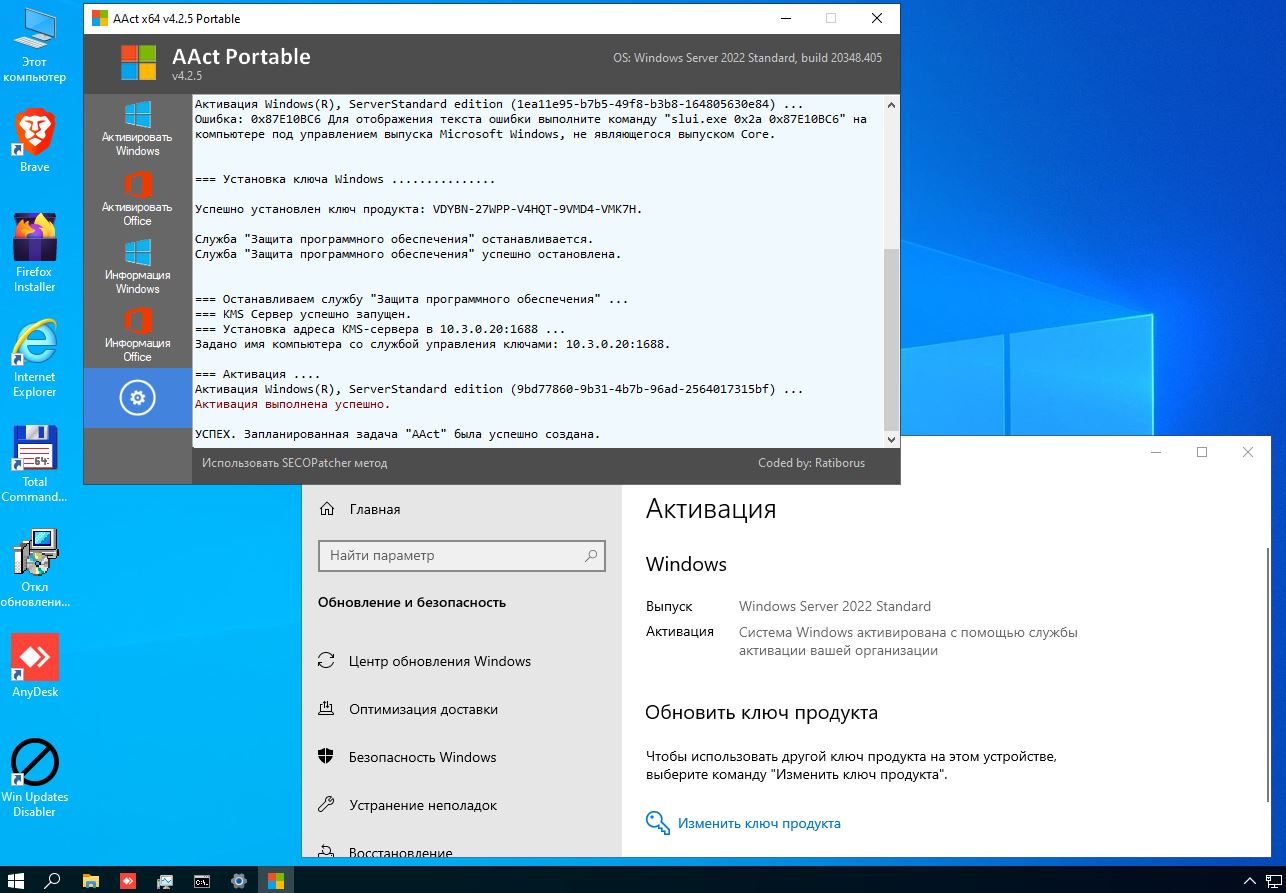Click Главная home button in Settings

click(374, 509)
